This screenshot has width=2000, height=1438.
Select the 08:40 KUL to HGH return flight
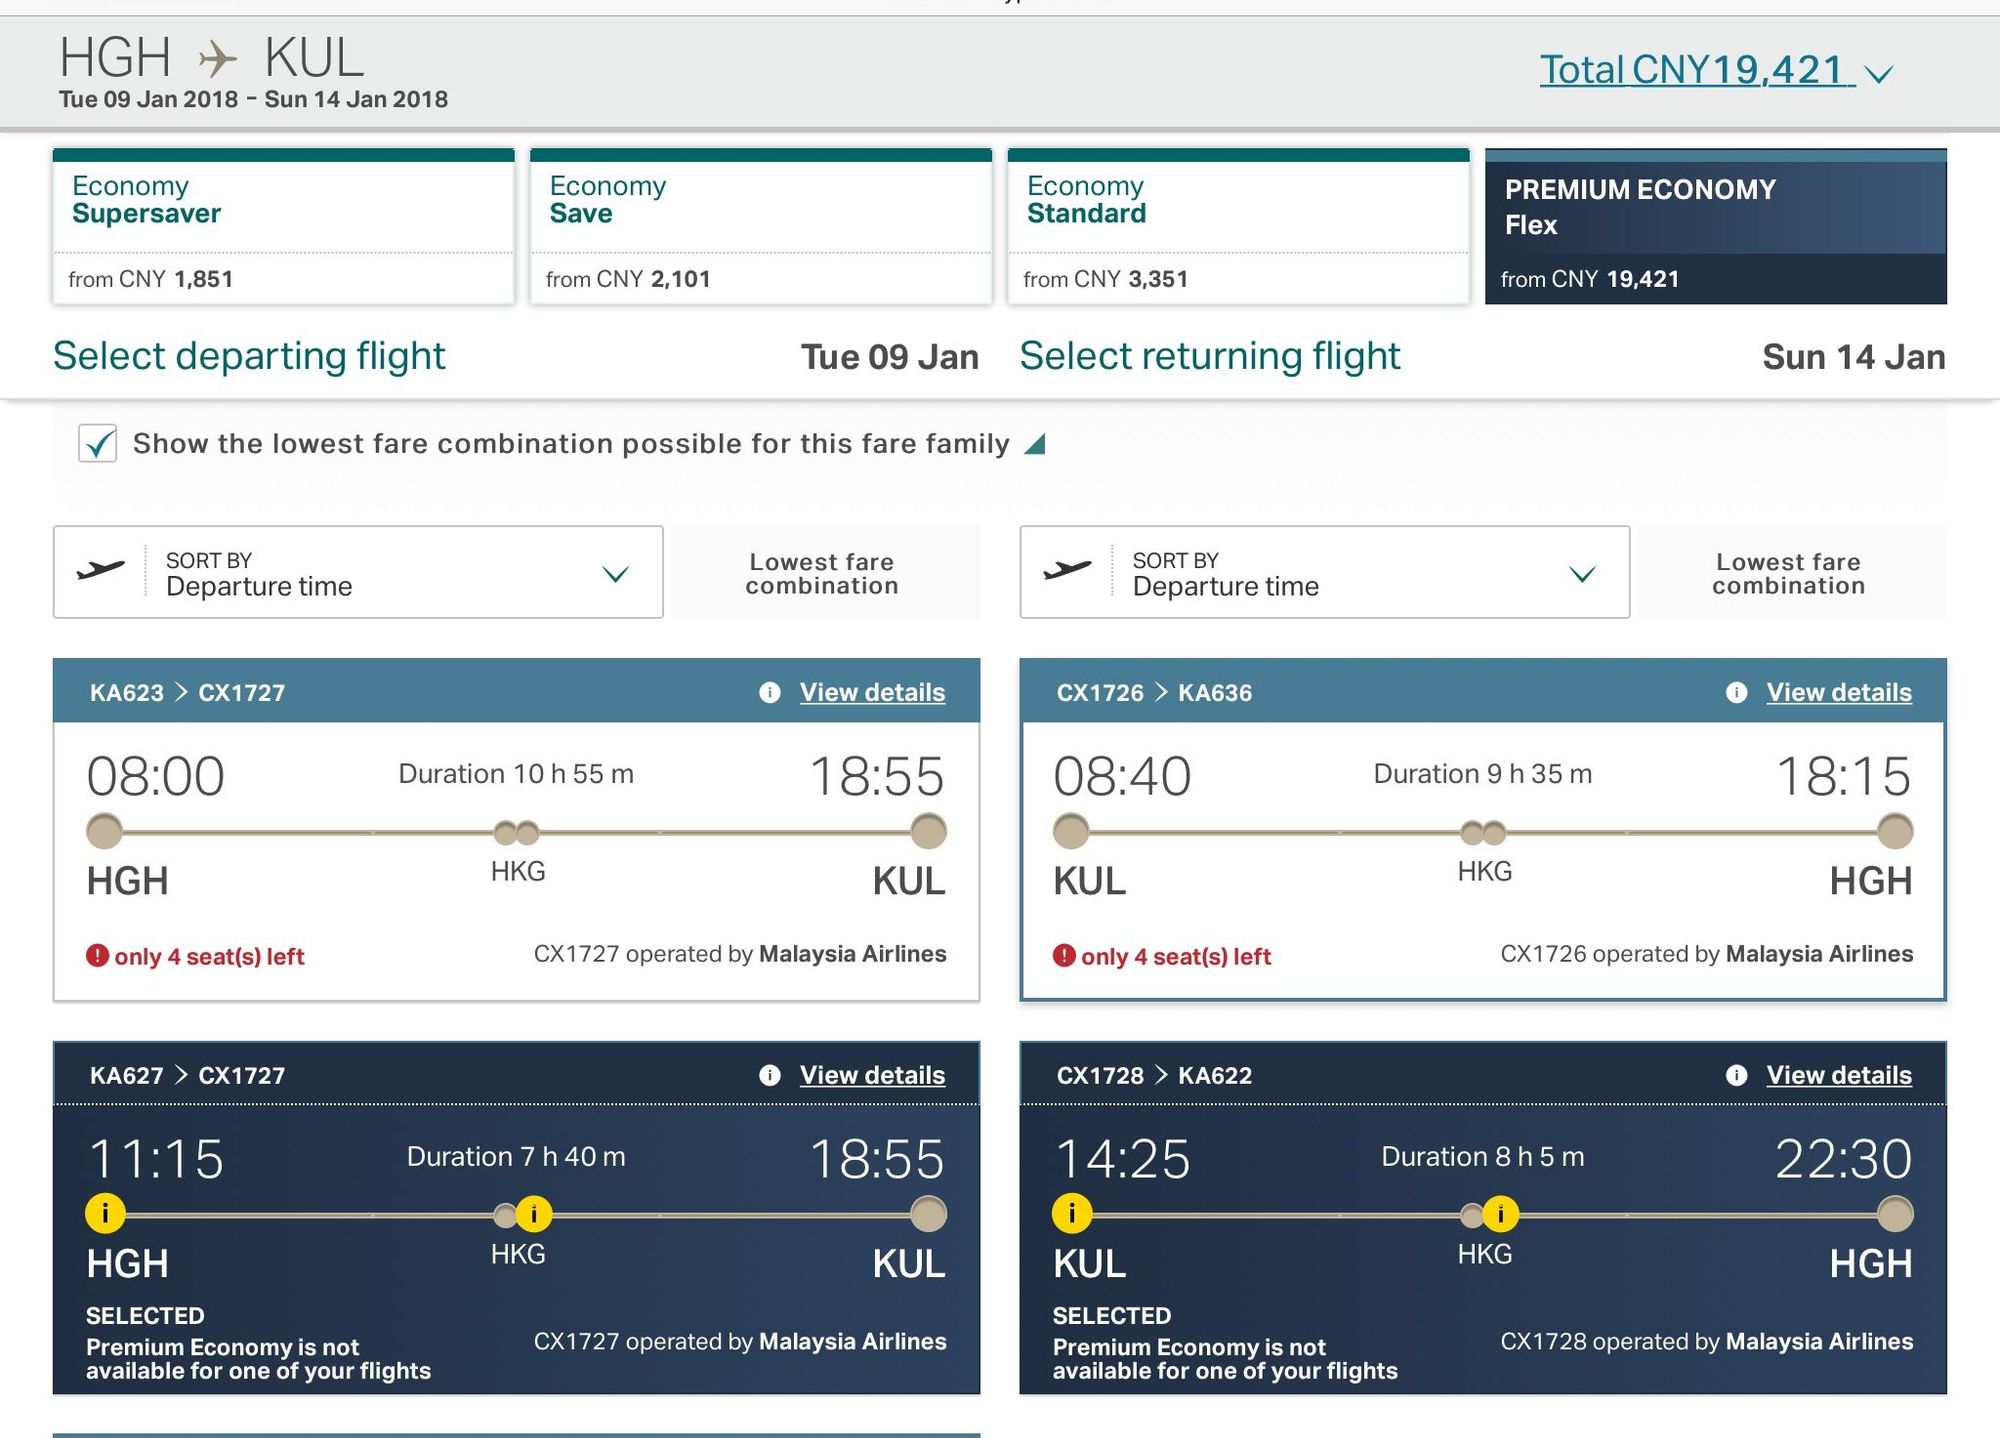click(1482, 860)
